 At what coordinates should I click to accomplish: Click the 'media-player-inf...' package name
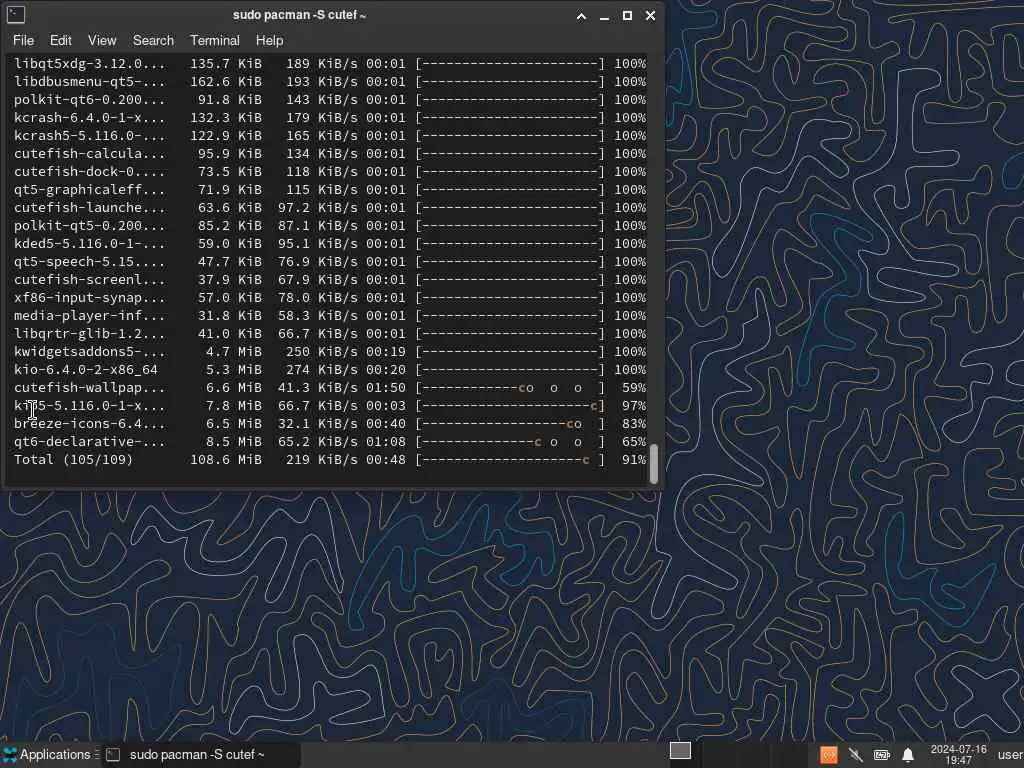pyautogui.click(x=89, y=315)
